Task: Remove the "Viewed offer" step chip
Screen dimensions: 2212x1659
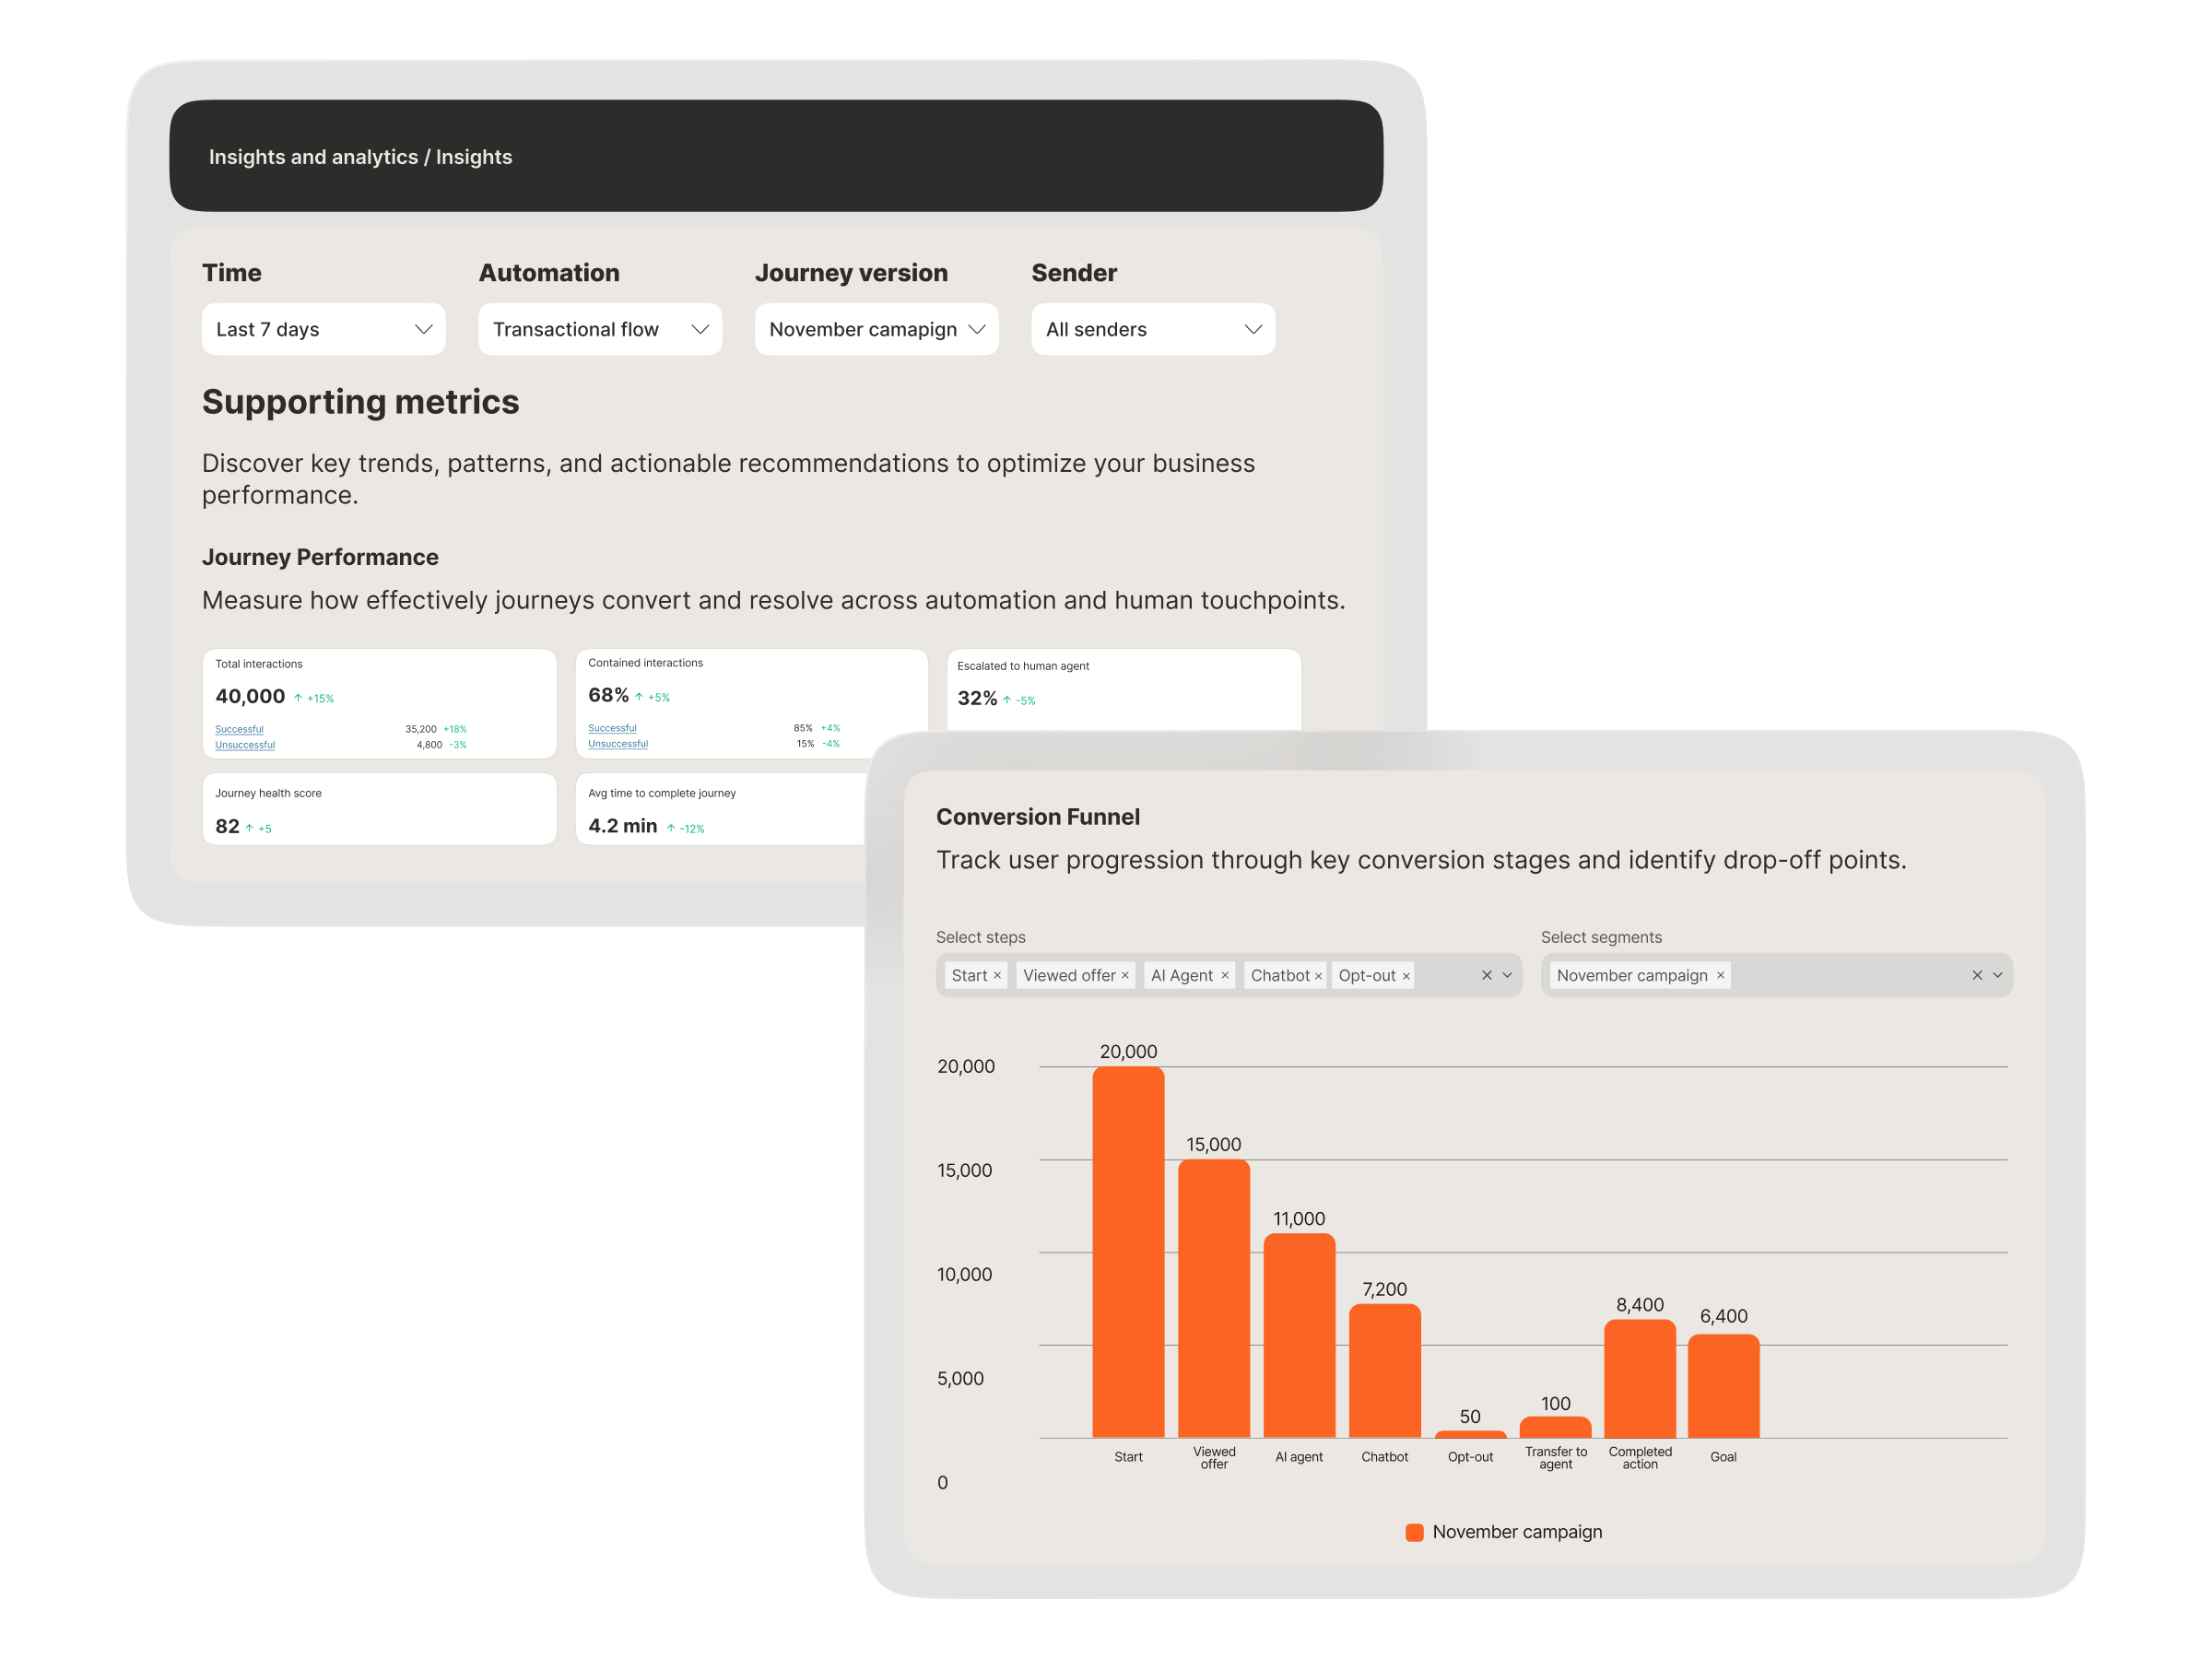Action: (1126, 975)
